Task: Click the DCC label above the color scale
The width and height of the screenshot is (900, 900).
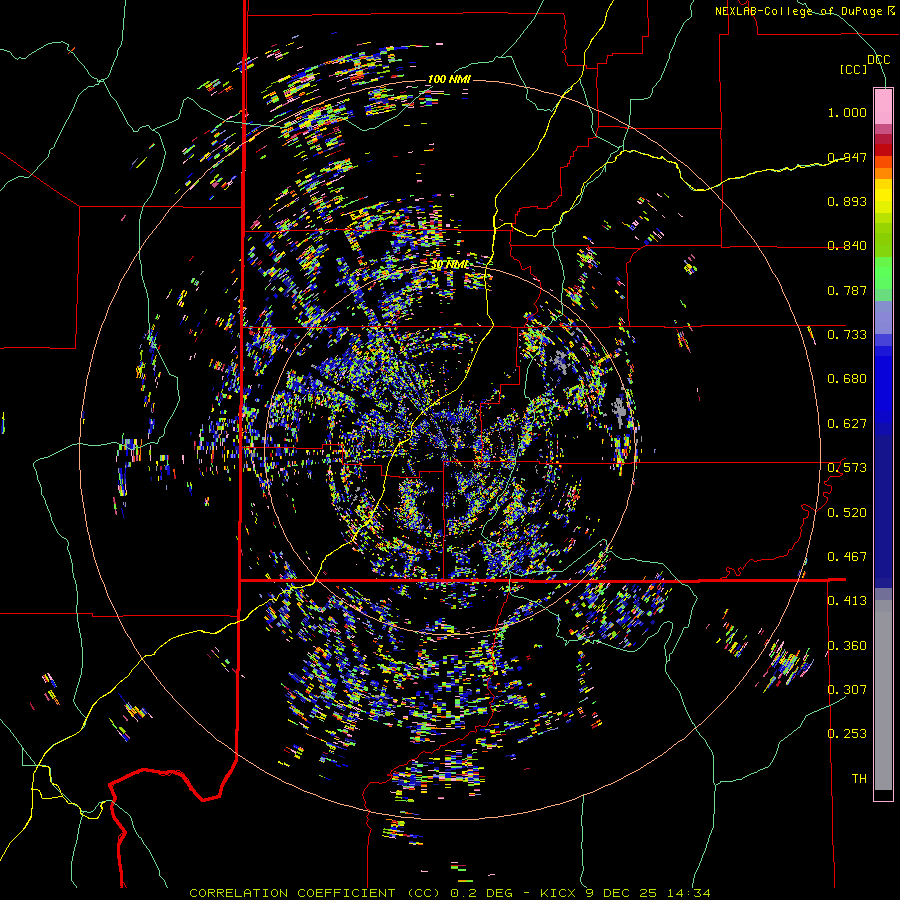Action: point(878,60)
